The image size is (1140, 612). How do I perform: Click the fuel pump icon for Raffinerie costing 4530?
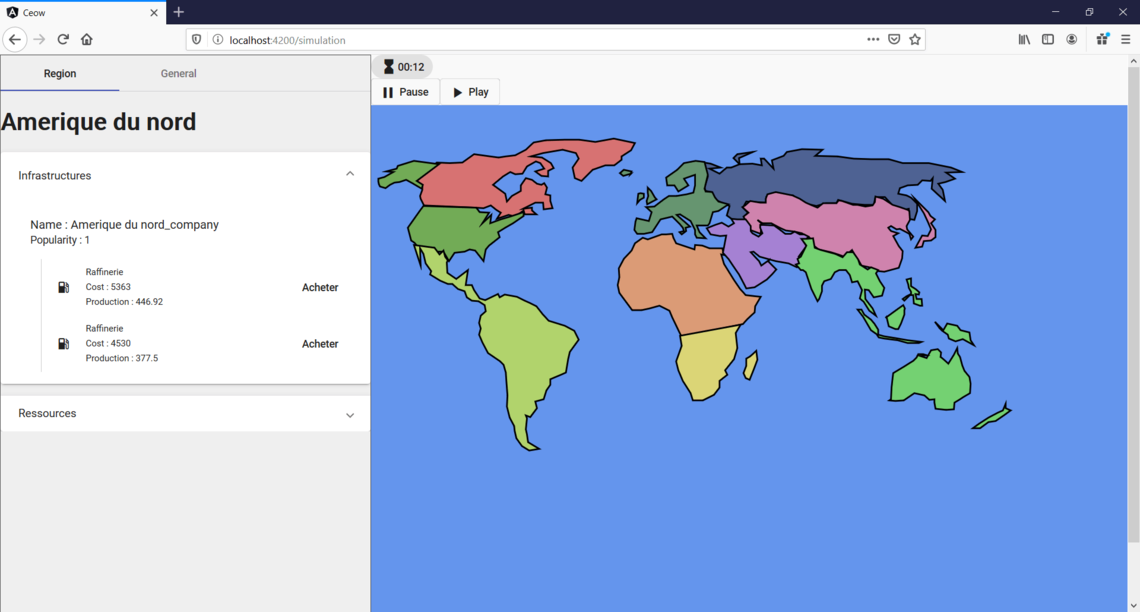[x=63, y=344]
